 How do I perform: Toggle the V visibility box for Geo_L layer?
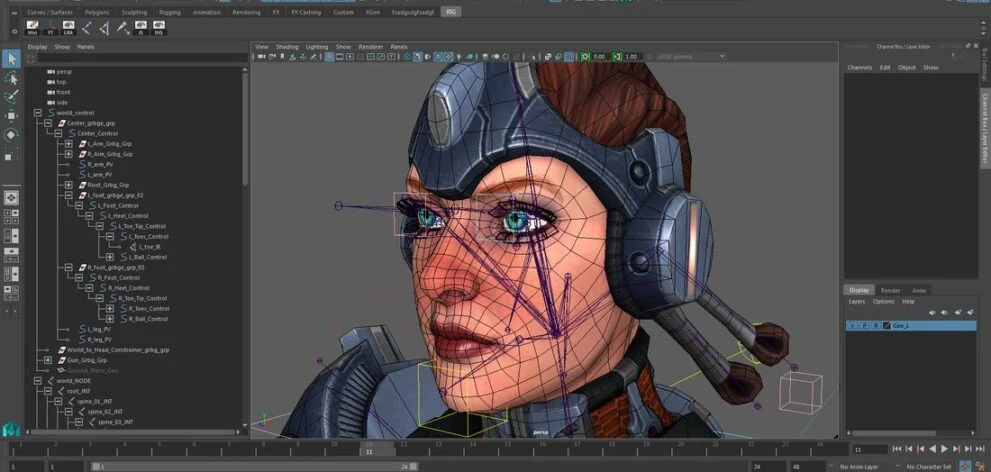coord(852,326)
